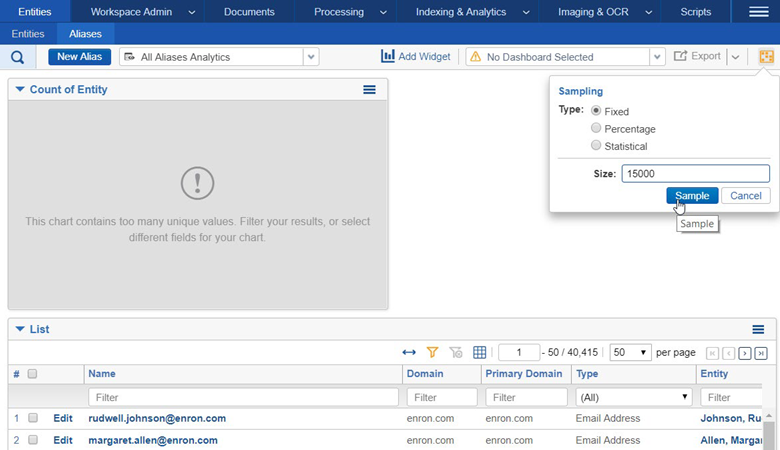The width and height of the screenshot is (780, 450).
Task: Open the List widget menu icon
Action: pyautogui.click(x=758, y=329)
